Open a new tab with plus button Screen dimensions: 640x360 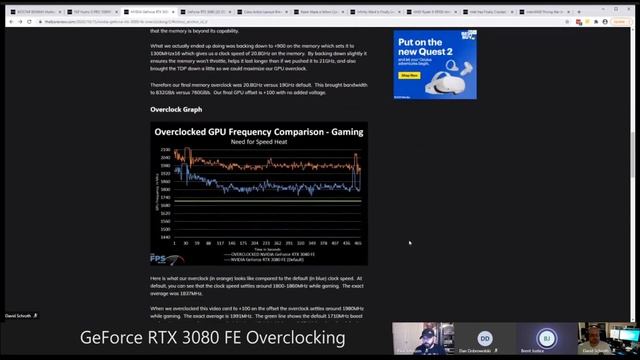point(579,12)
